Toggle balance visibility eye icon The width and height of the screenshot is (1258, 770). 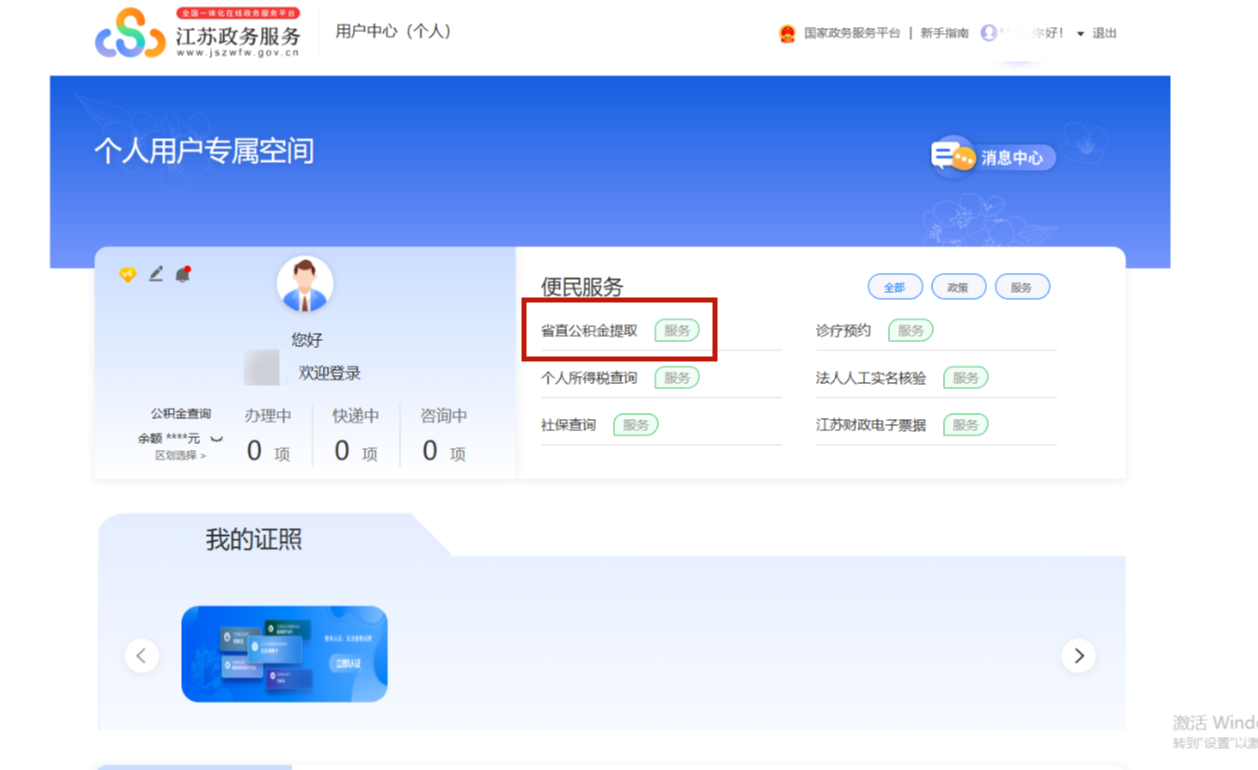pos(216,439)
